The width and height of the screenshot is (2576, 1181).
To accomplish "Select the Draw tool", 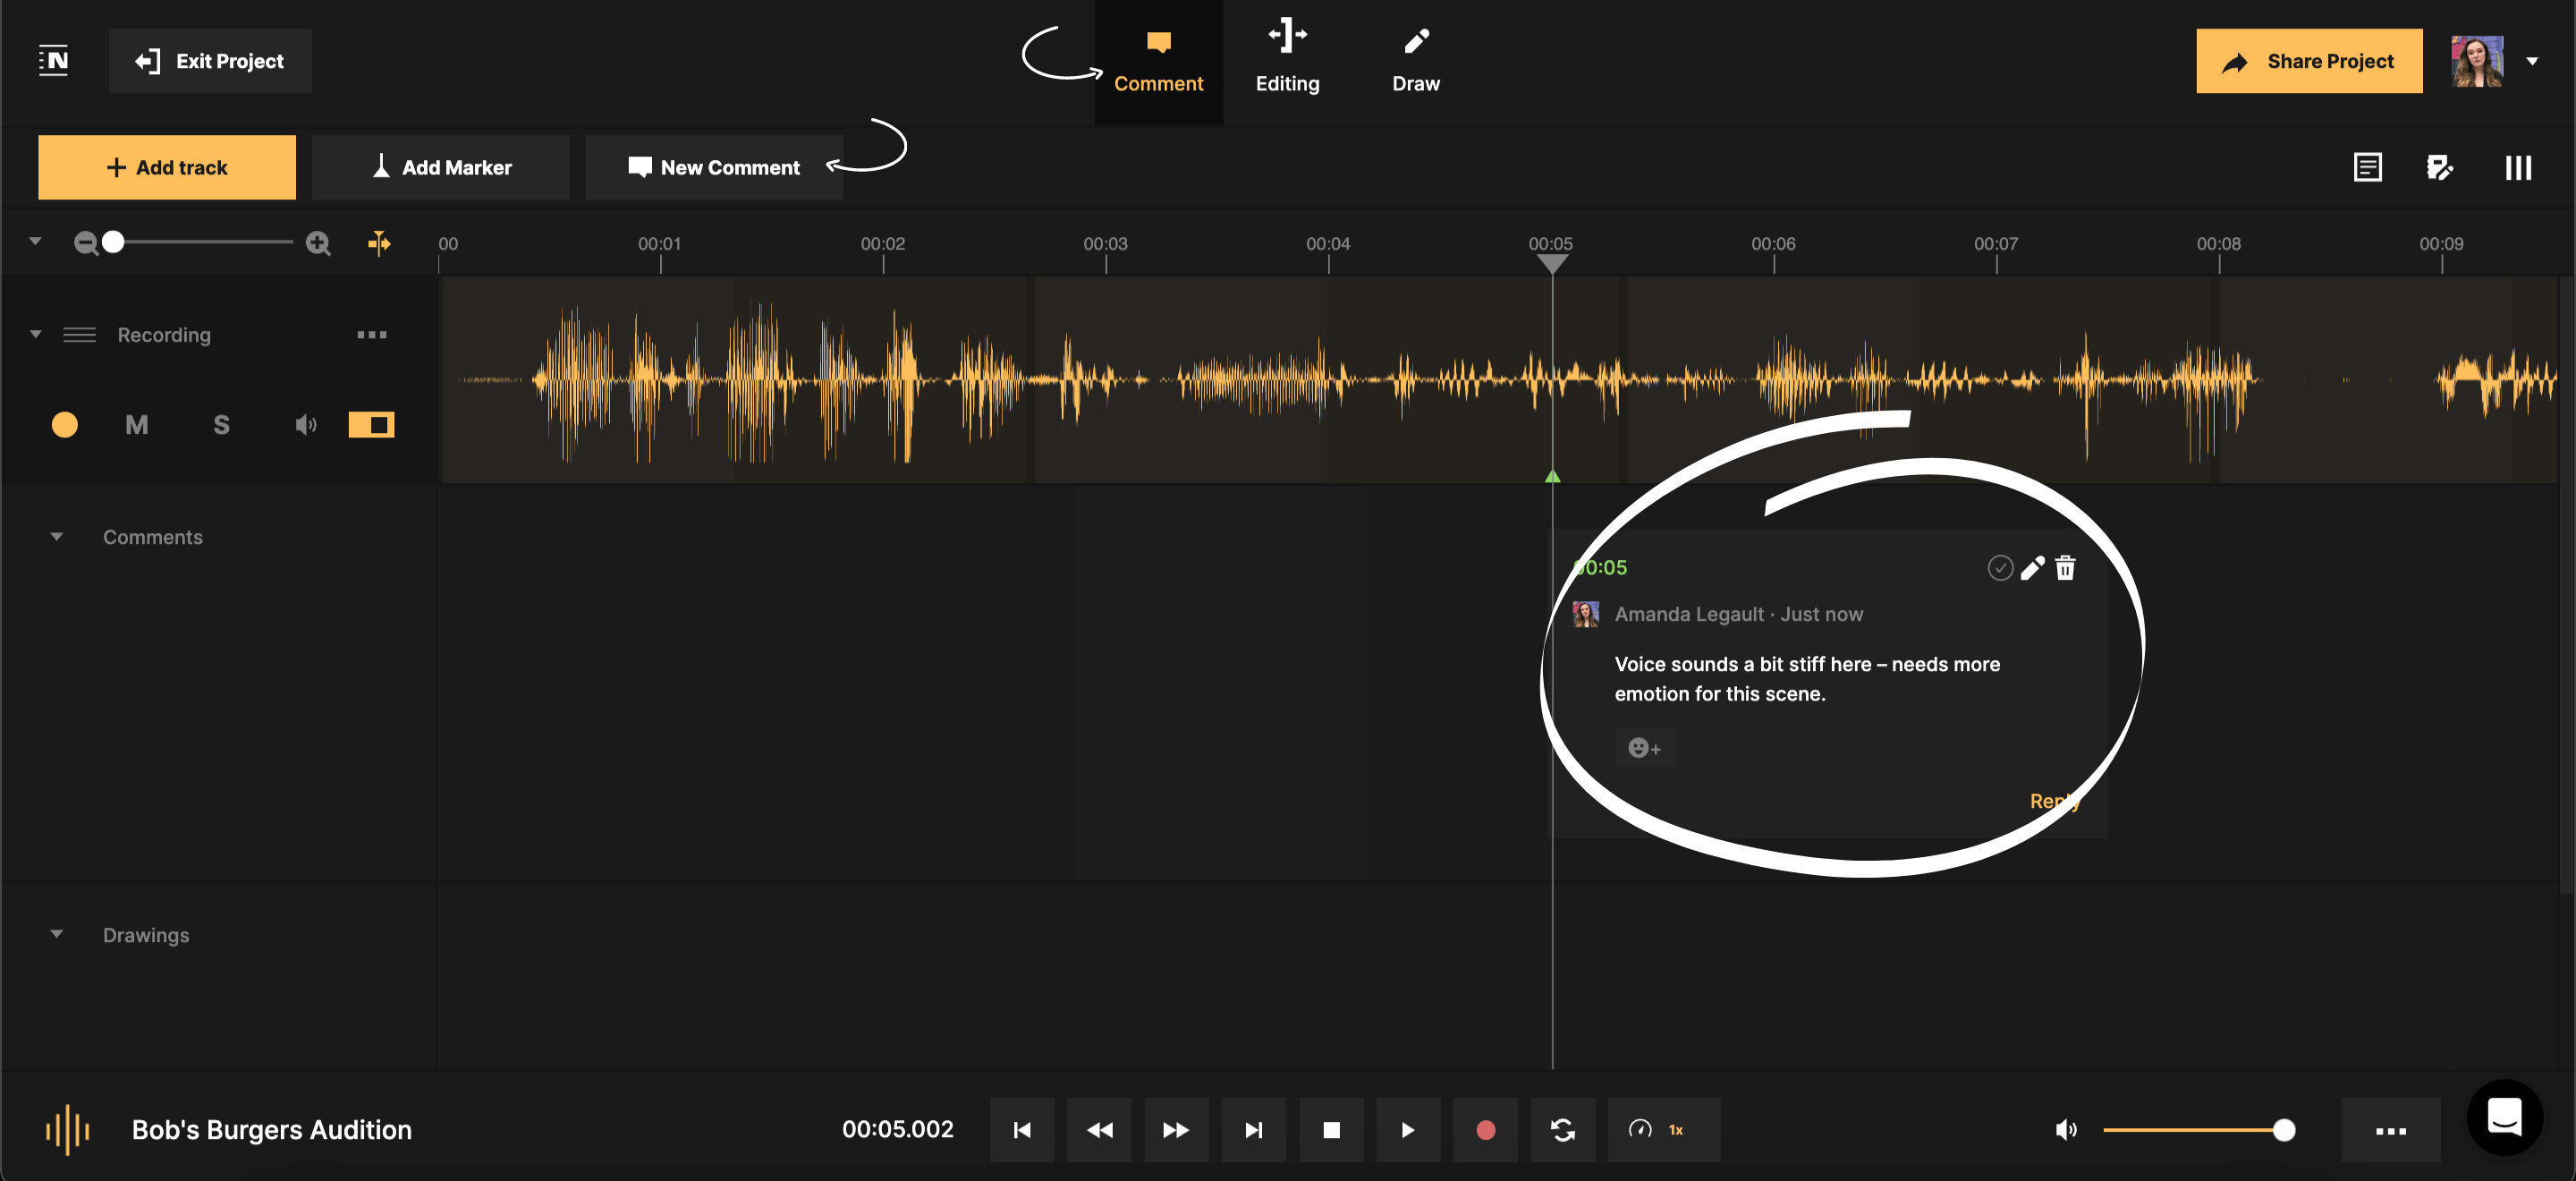I will pos(1416,60).
